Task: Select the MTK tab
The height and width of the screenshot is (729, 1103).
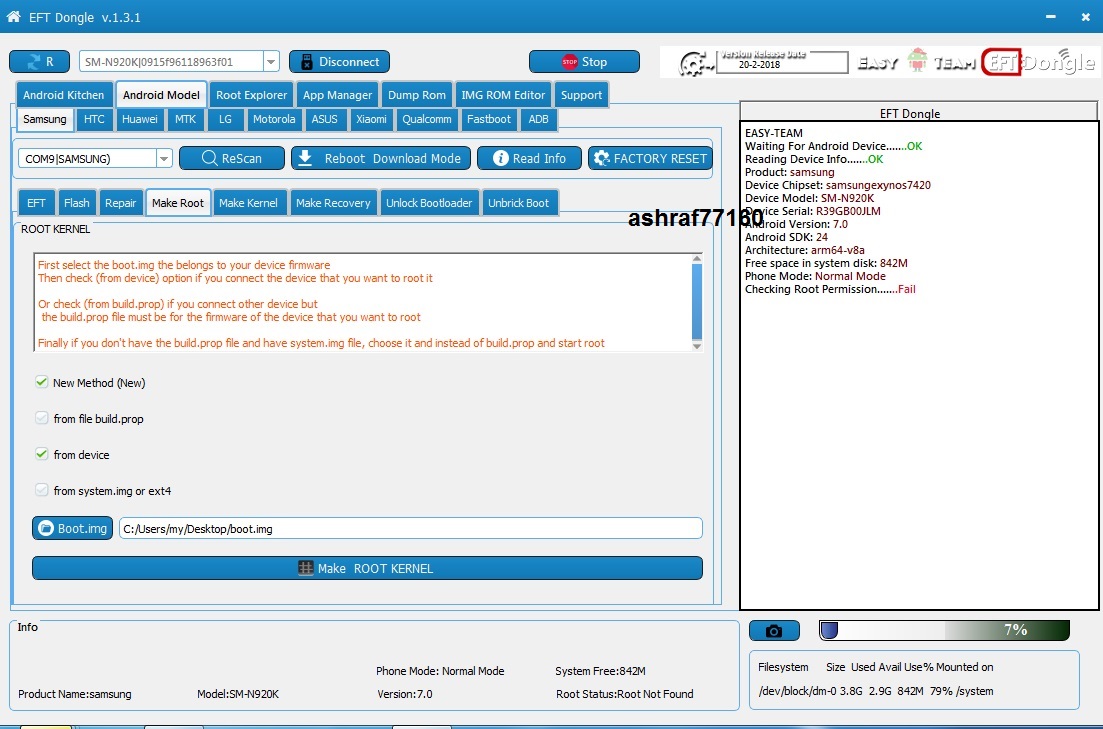Action: click(x=186, y=119)
